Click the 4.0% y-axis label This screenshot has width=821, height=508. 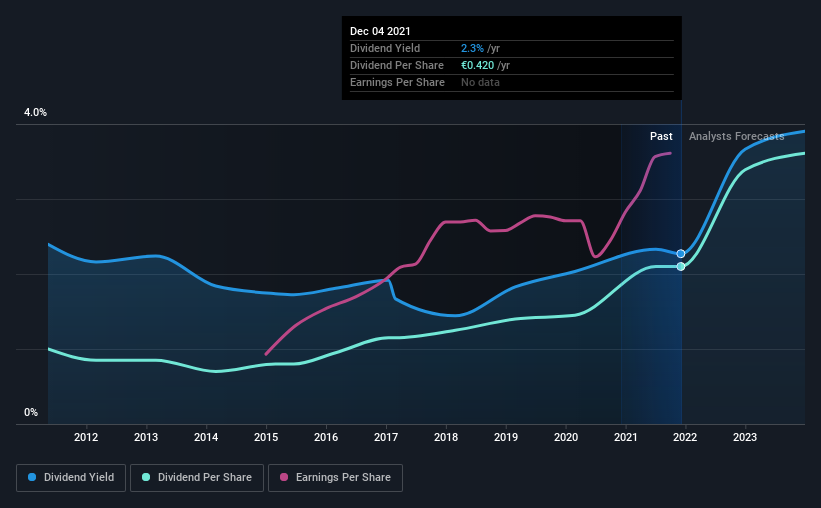point(35,113)
